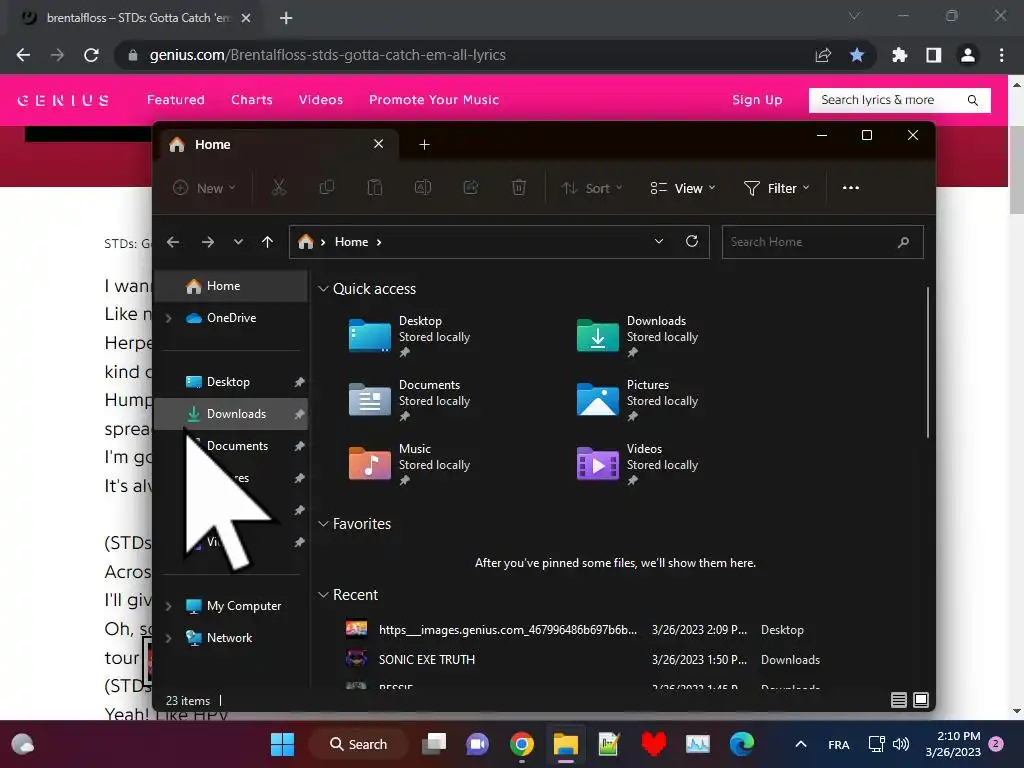Open the Downloads folder in Quick access
Viewport: 1024px width, 768px height.
(637, 336)
